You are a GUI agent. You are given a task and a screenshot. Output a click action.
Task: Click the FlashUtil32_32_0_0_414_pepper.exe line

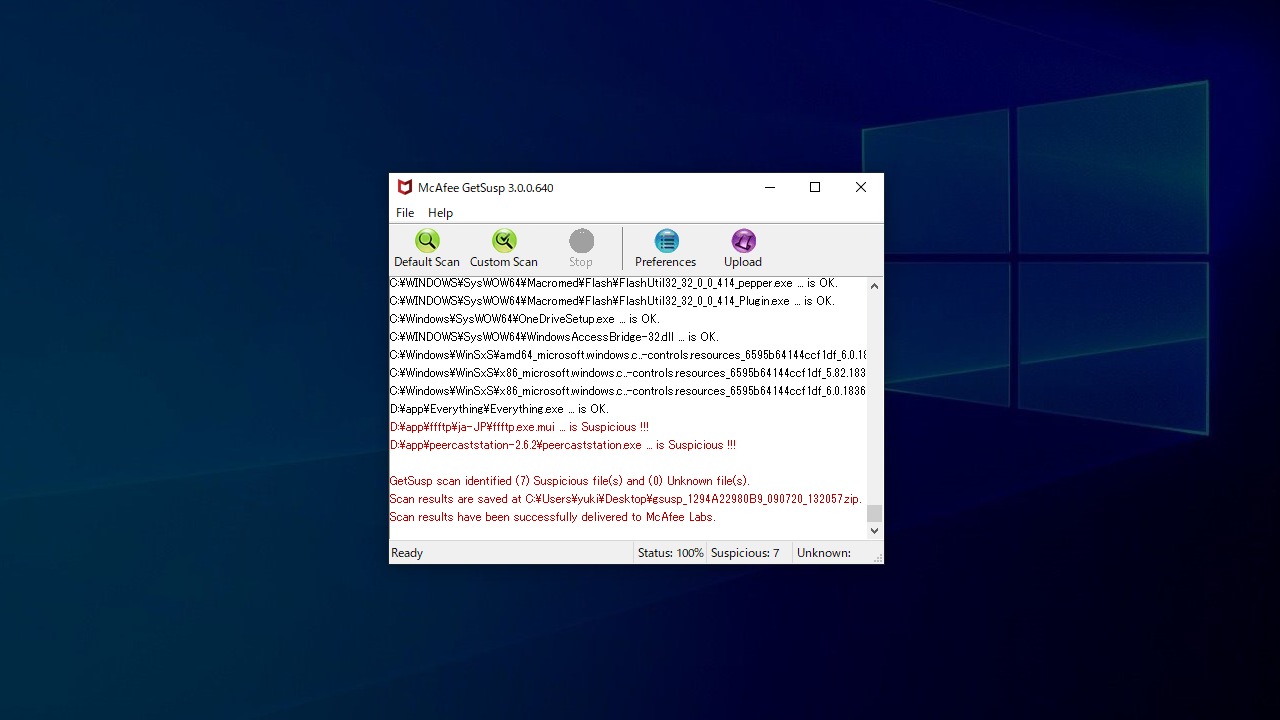coord(614,283)
